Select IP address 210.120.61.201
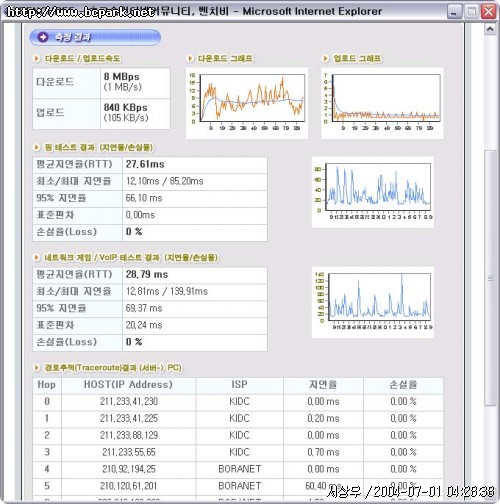 pos(129,486)
